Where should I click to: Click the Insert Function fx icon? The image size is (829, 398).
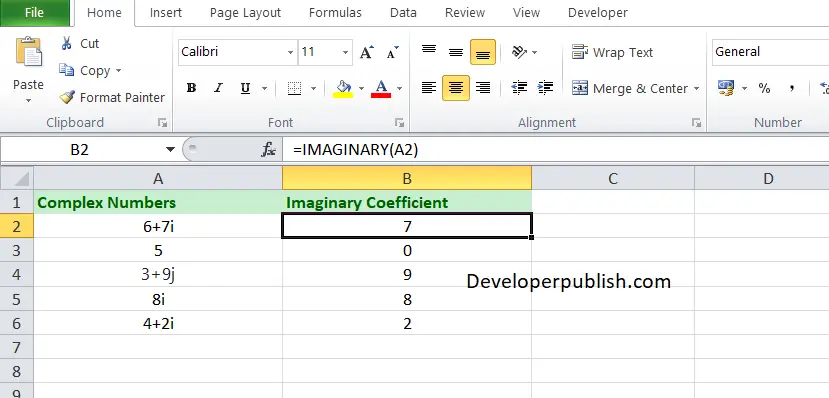(269, 150)
